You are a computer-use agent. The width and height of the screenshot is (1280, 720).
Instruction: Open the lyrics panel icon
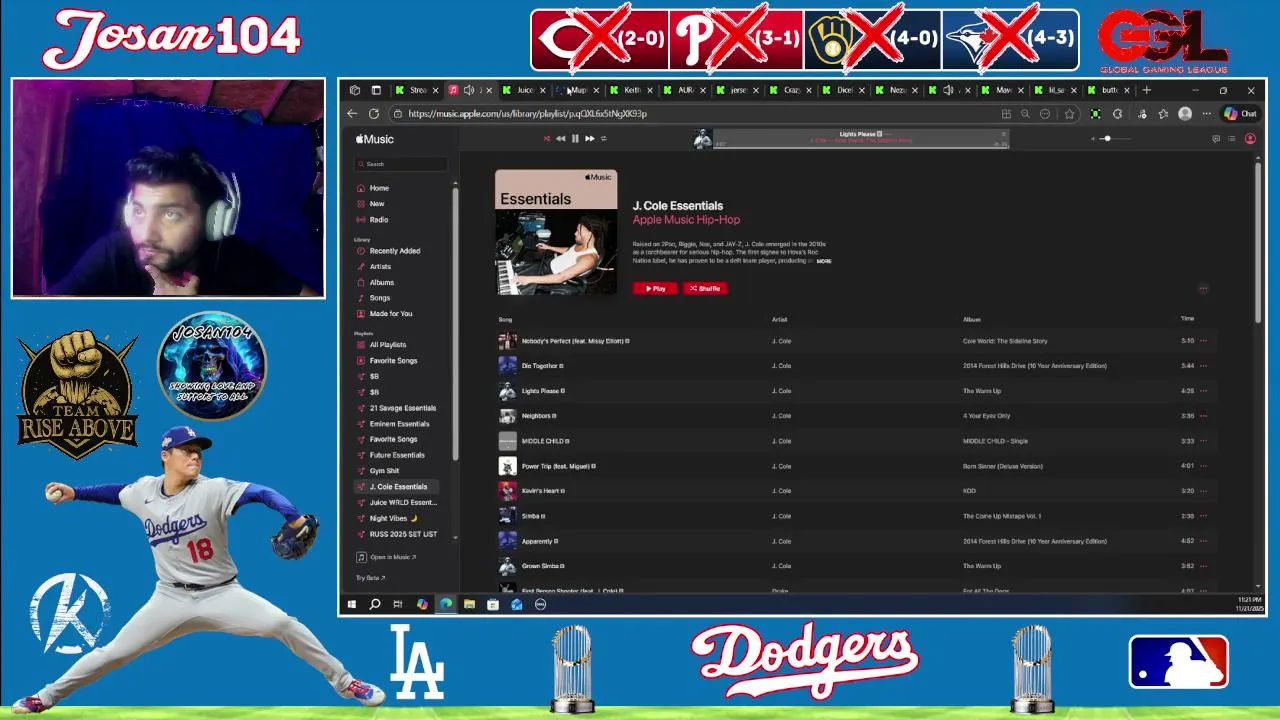[1216, 139]
